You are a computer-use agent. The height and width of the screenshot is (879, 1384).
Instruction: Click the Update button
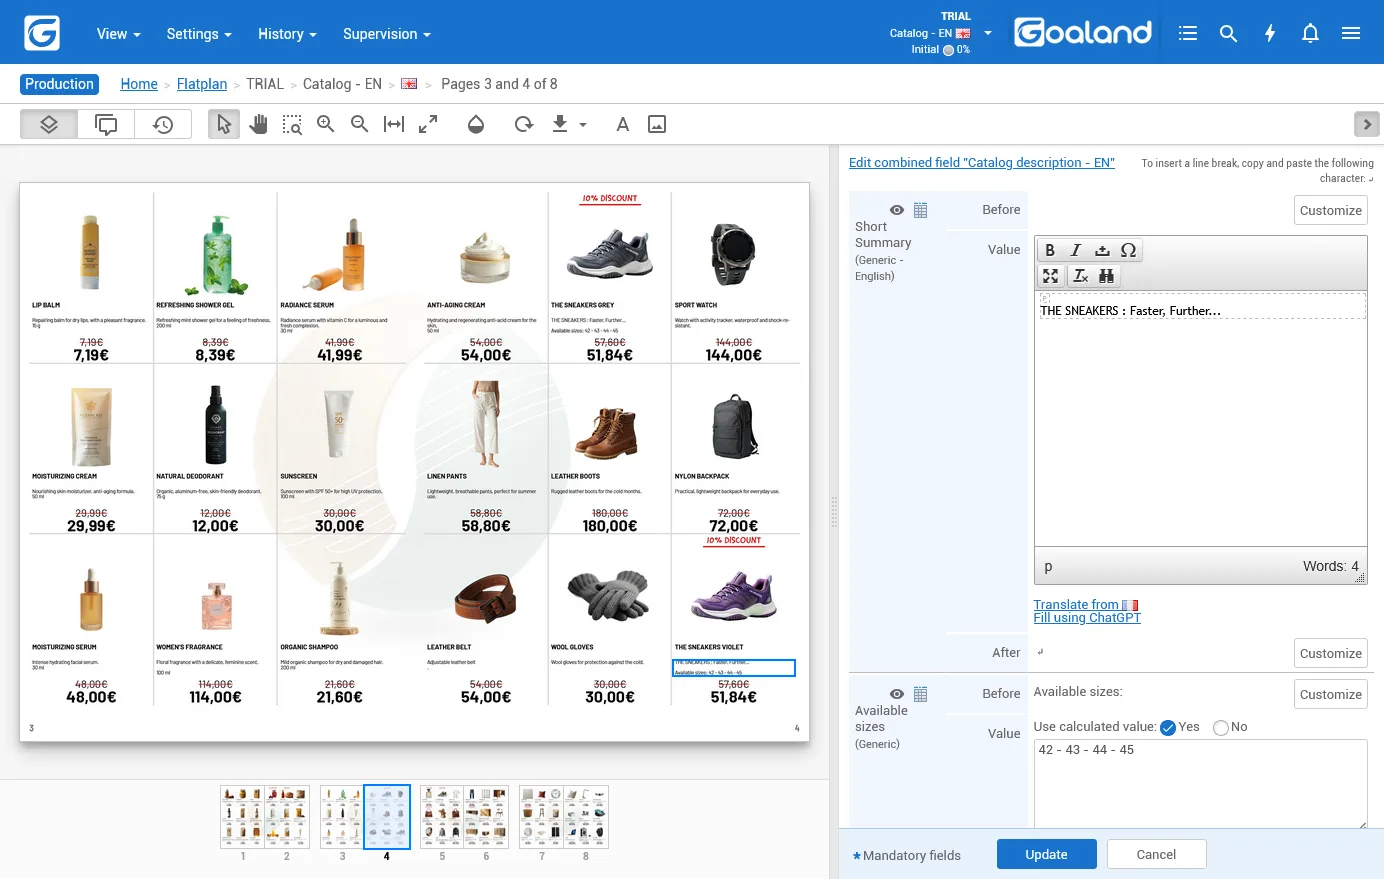point(1047,854)
